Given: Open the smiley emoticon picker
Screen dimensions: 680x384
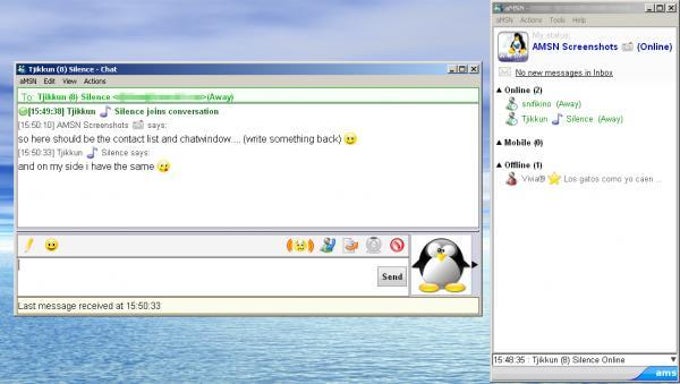Looking at the screenshot, I should 52,245.
